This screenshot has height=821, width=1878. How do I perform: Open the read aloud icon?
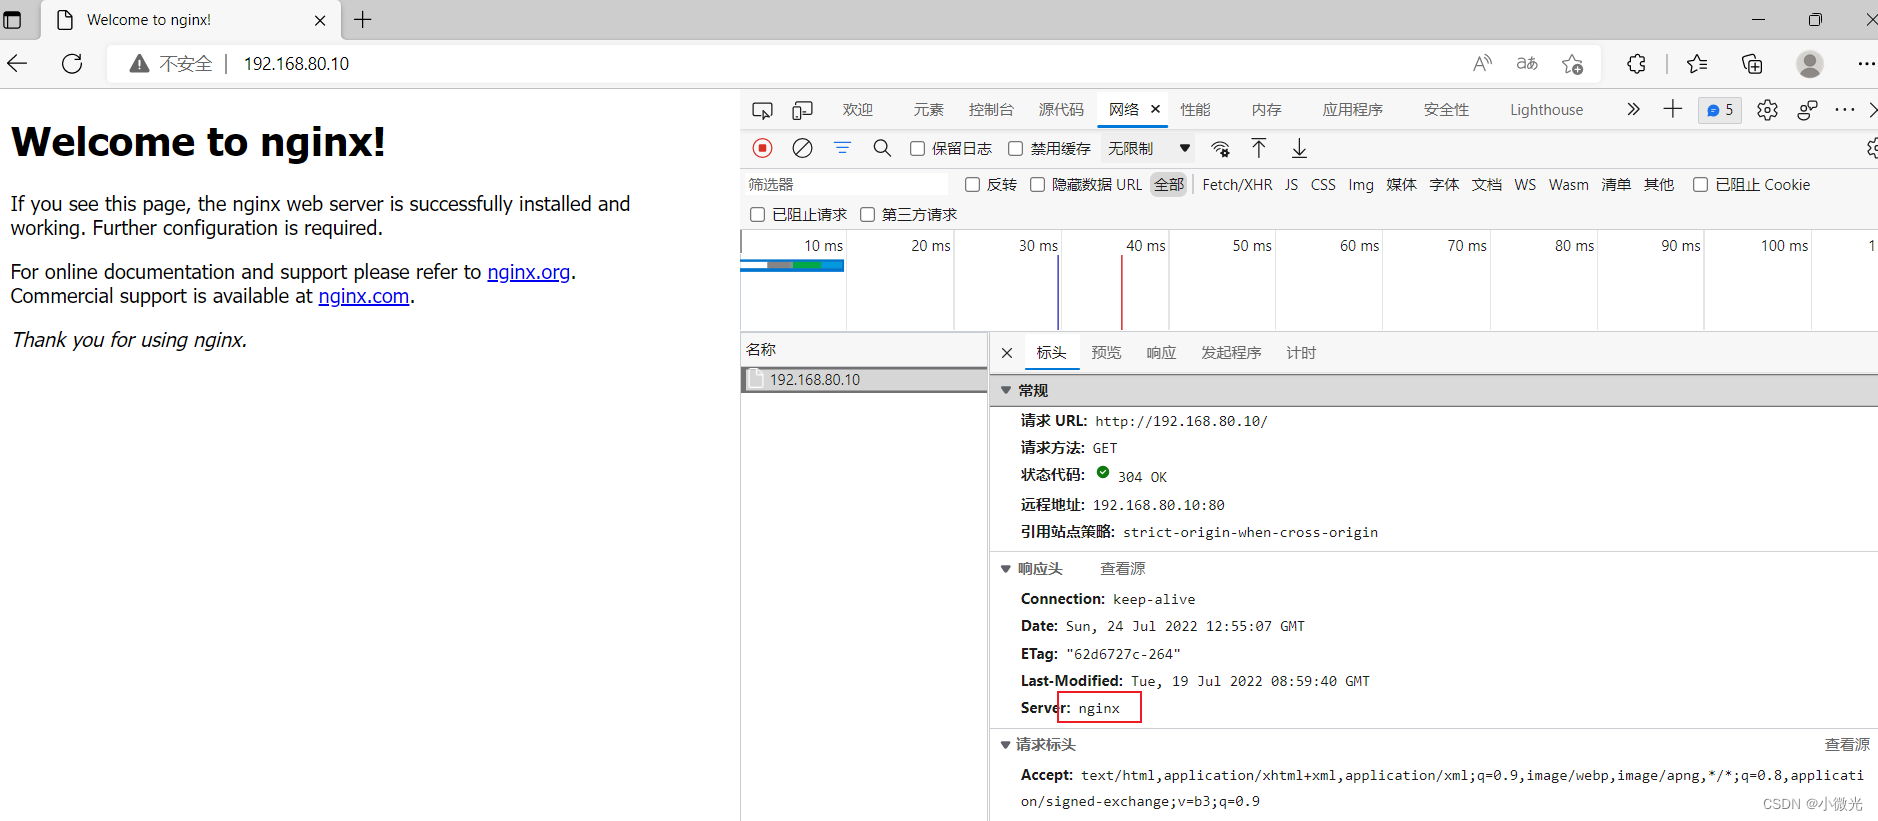pos(1482,64)
